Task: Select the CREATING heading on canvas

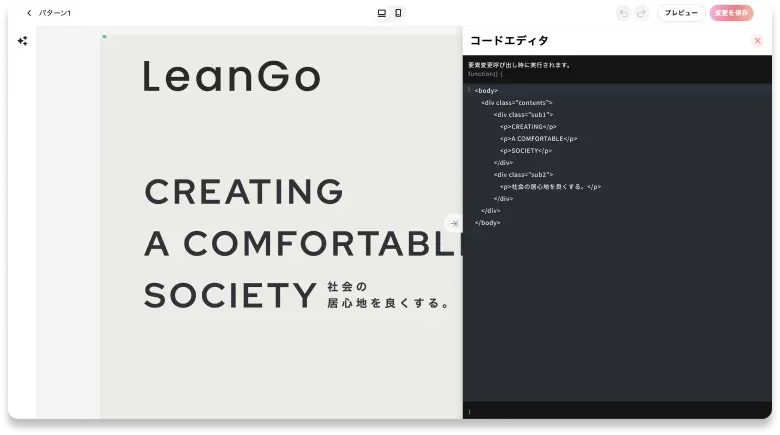Action: point(243,191)
